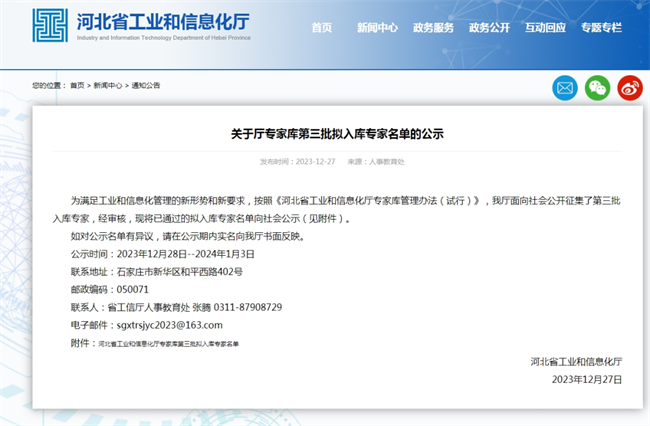Viewport: 650px width, 426px height.
Task: Select 政务服务 in the navigation bar
Action: tap(433, 28)
